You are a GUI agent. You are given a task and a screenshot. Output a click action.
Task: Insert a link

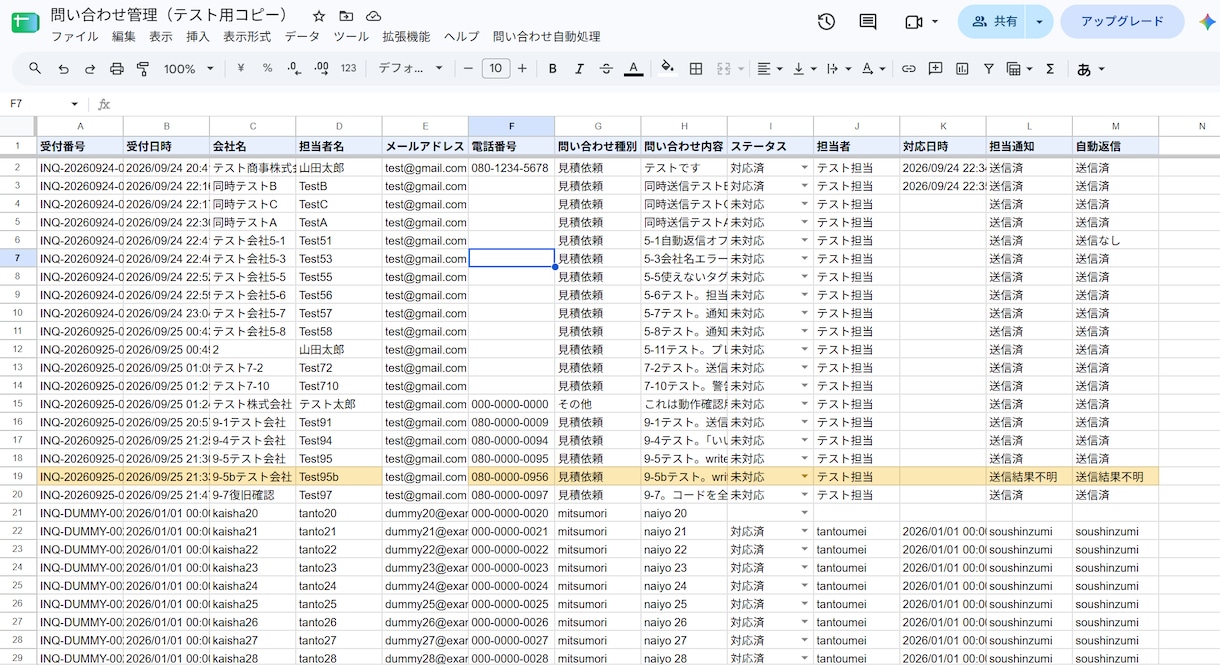point(908,69)
